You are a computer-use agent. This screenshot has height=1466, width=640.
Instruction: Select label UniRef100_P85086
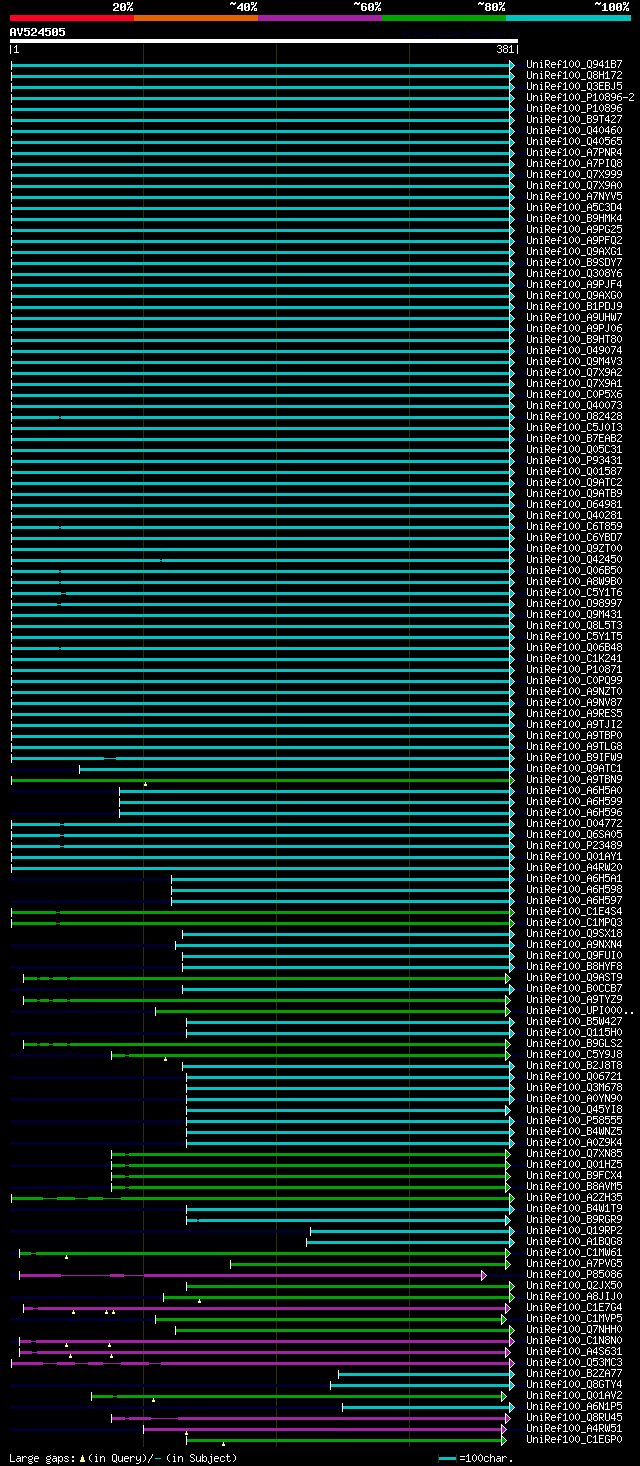pos(575,1274)
